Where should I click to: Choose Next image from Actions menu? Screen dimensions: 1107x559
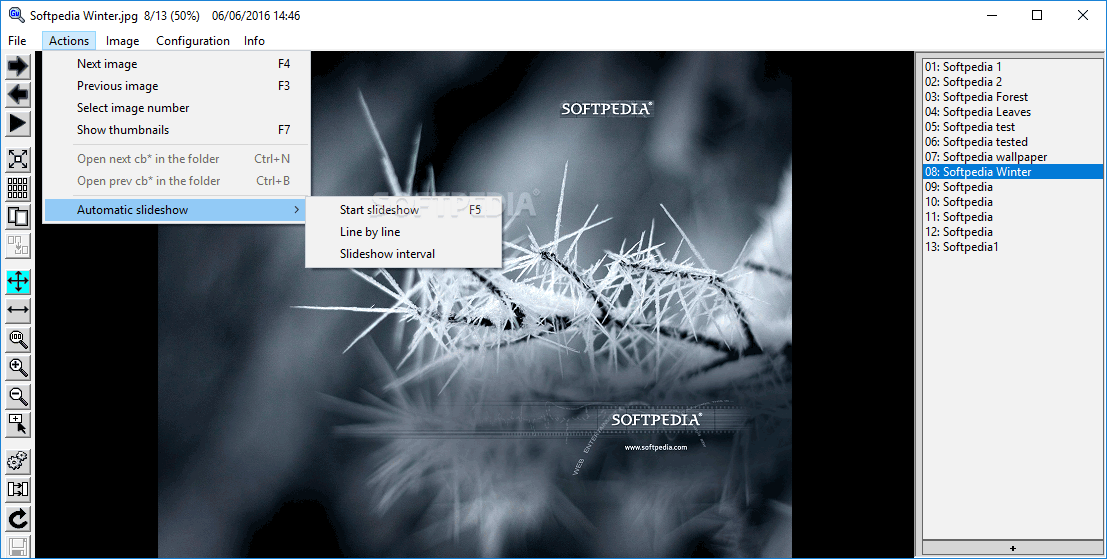(176, 64)
